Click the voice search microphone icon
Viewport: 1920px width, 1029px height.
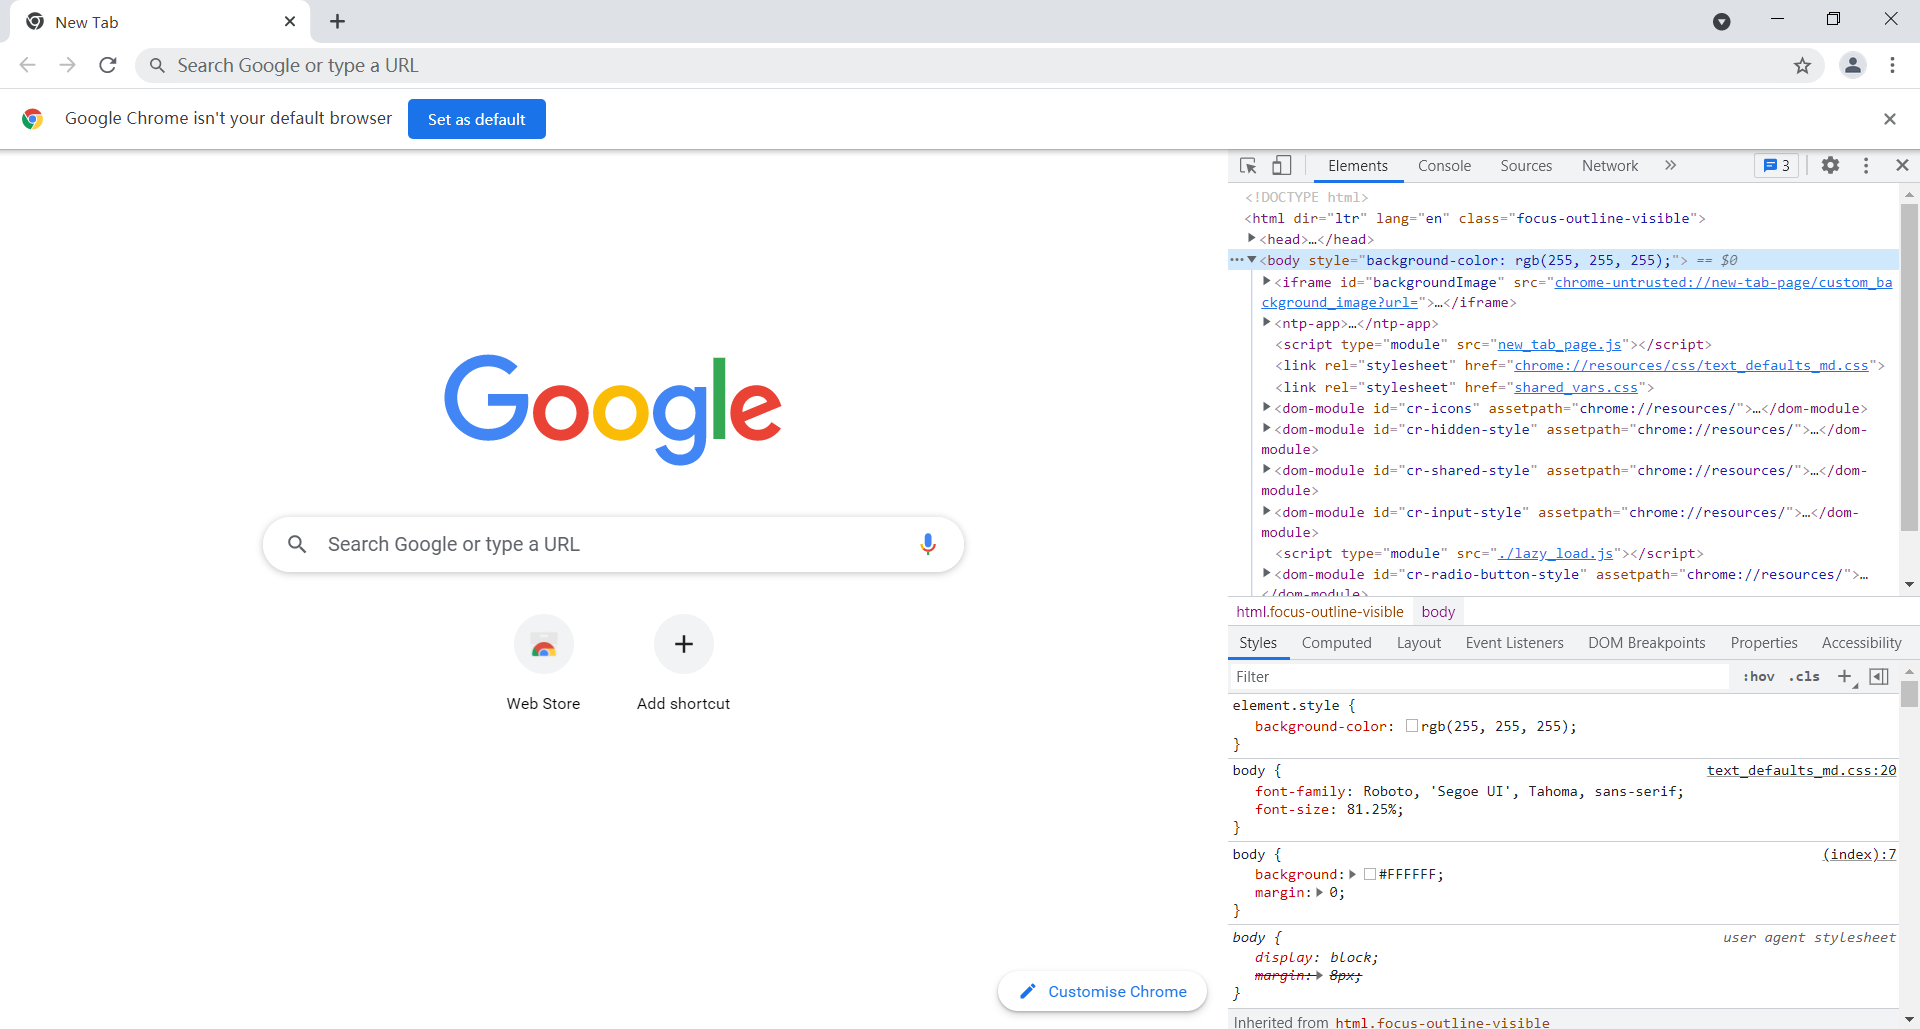coord(928,544)
